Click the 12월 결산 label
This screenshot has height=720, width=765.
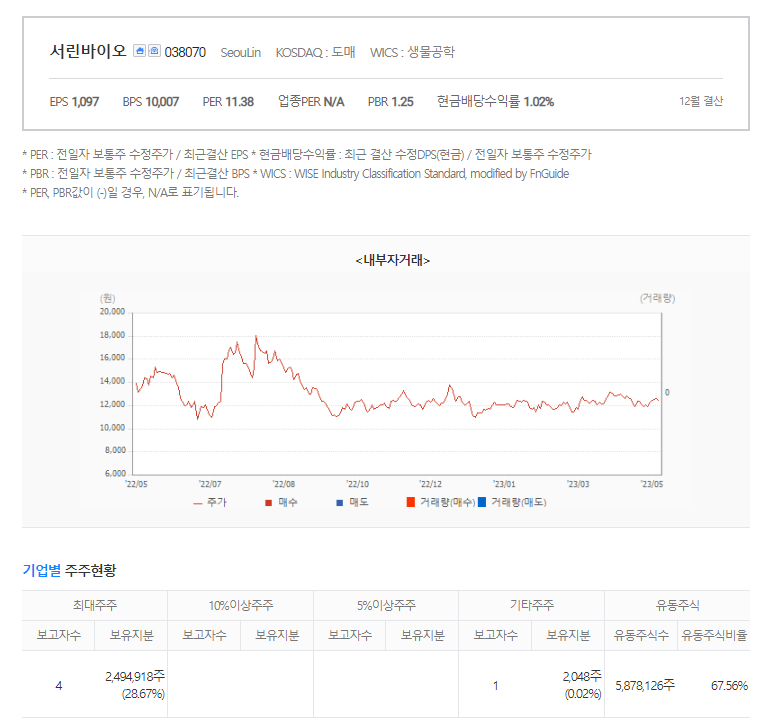(701, 101)
